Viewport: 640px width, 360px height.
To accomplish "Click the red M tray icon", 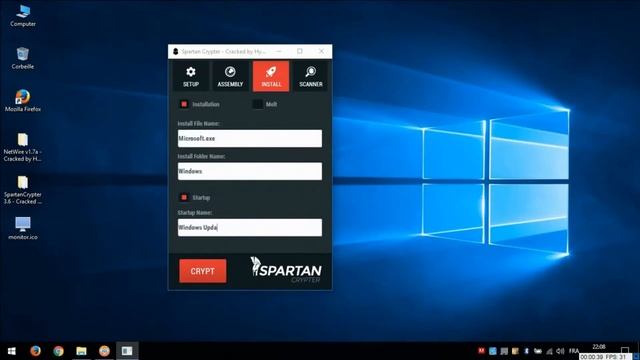I will pos(482,351).
